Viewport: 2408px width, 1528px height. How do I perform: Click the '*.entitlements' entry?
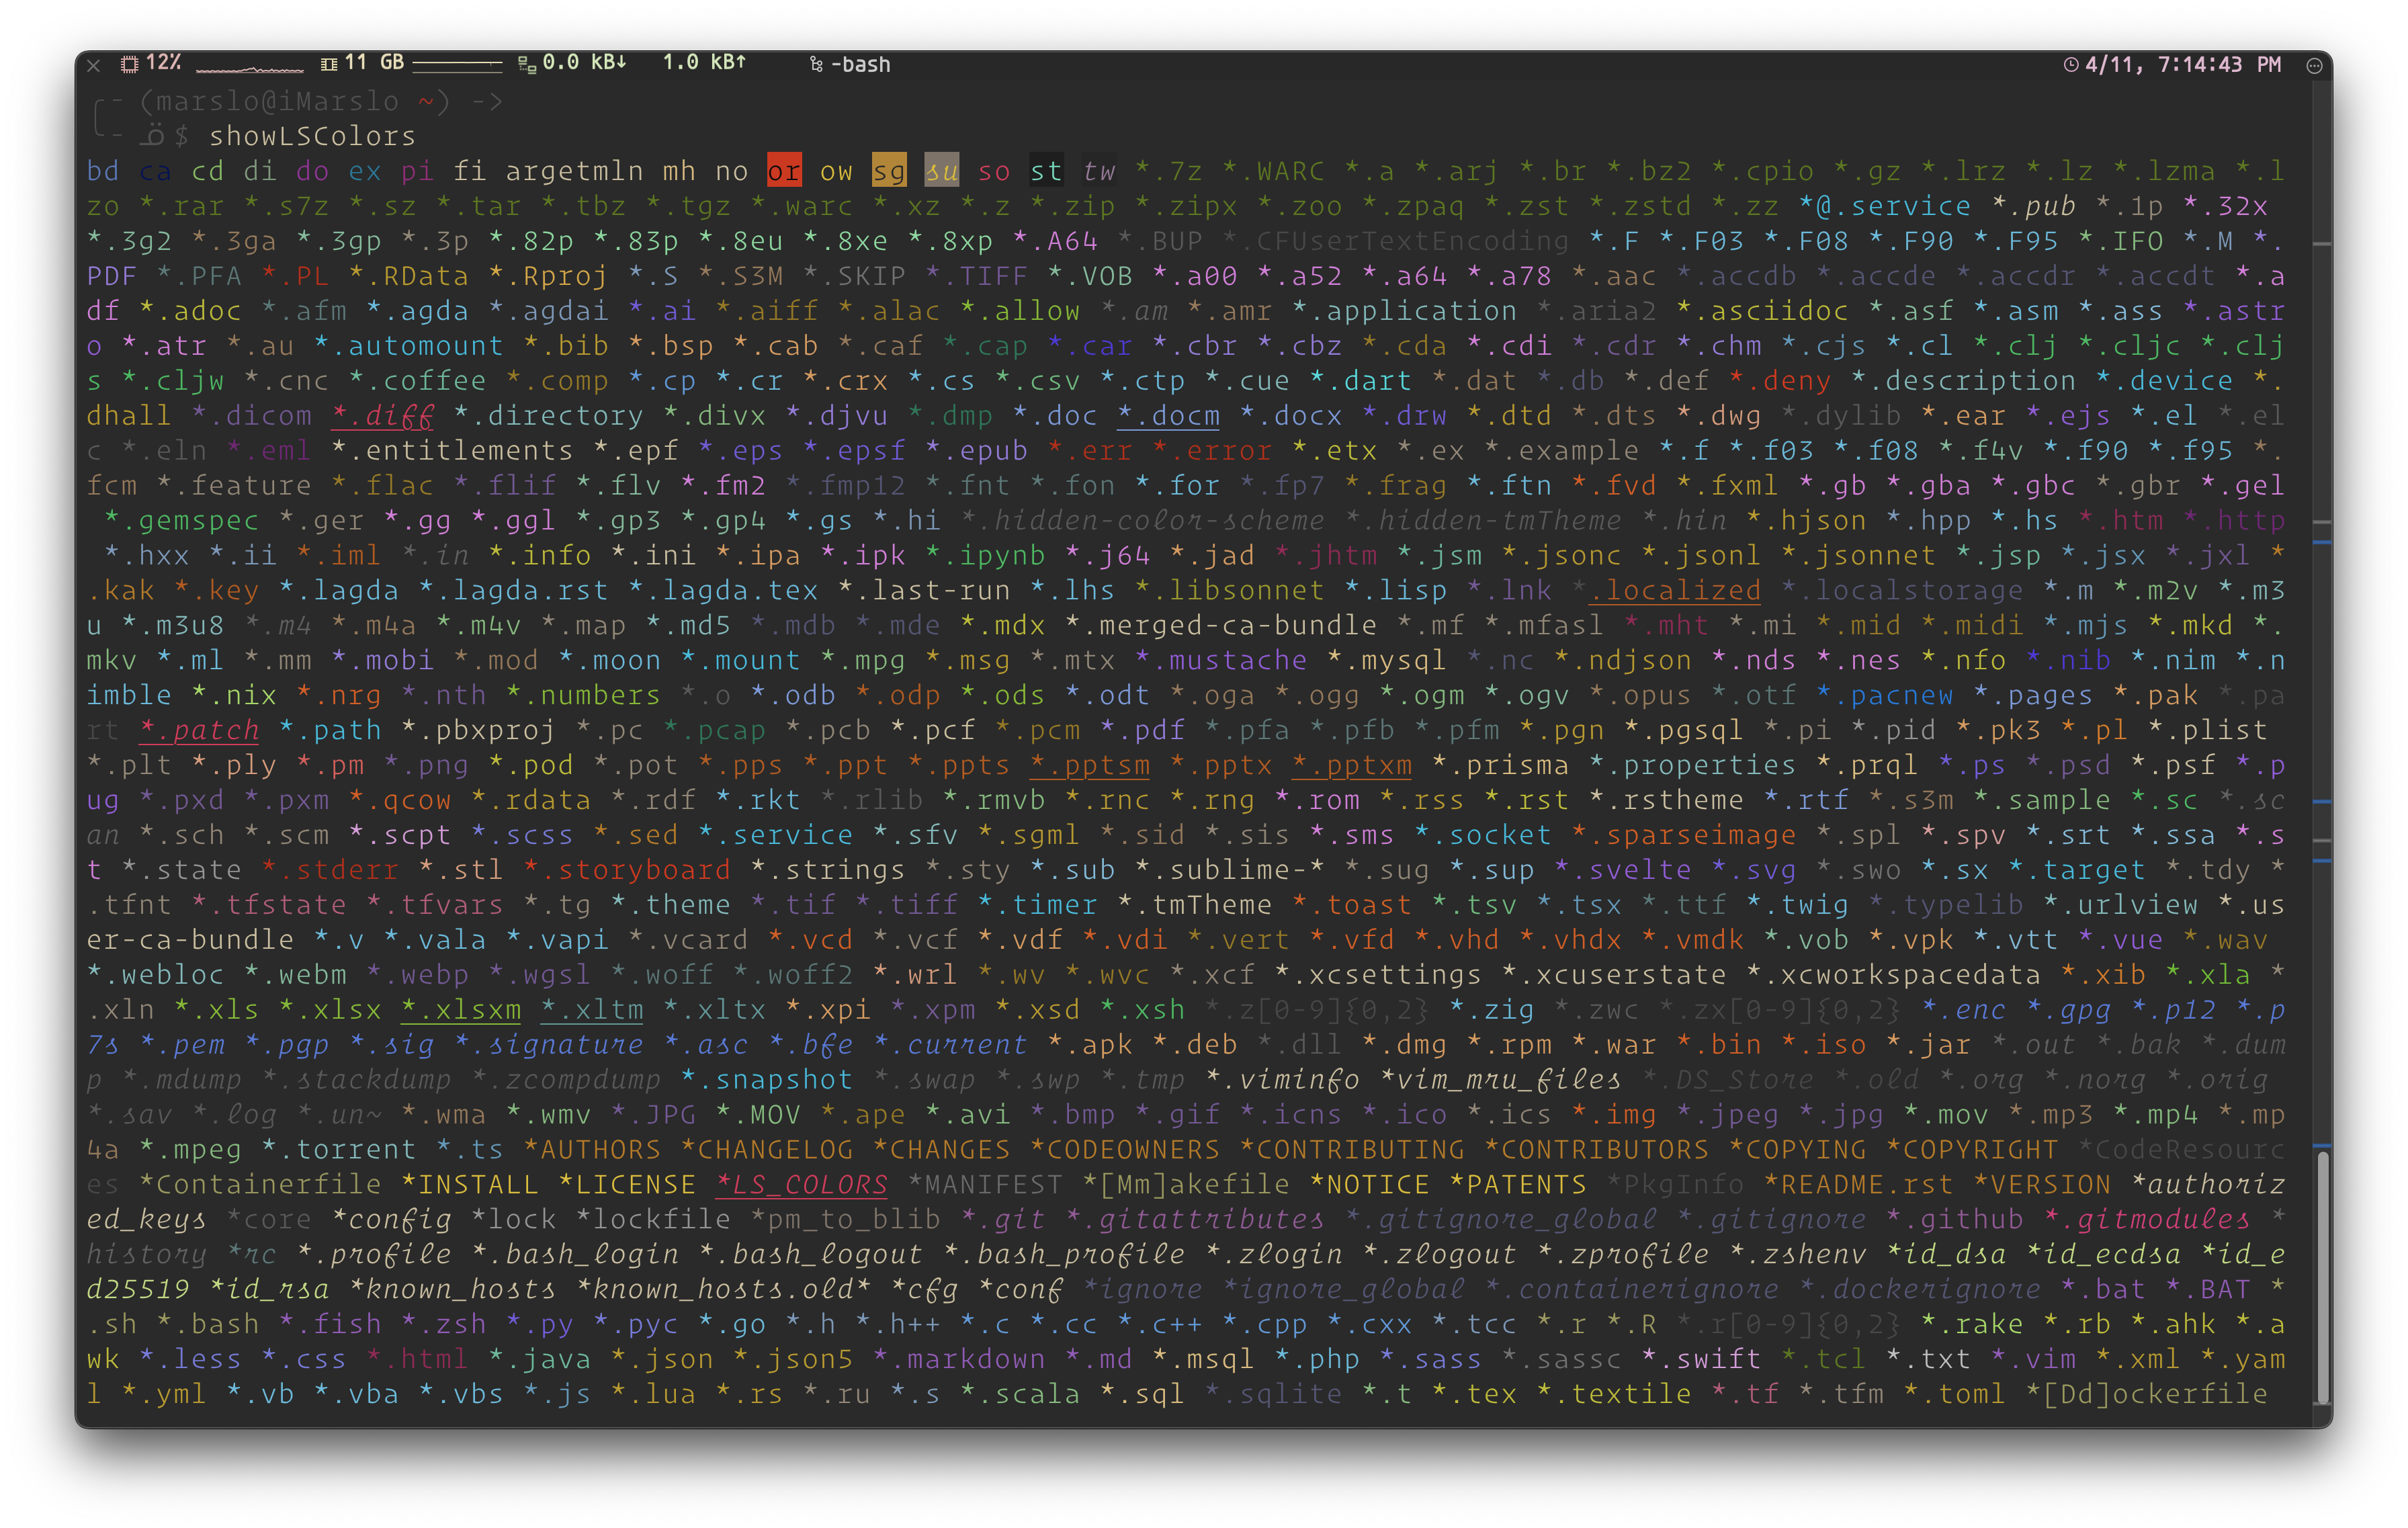coord(452,451)
